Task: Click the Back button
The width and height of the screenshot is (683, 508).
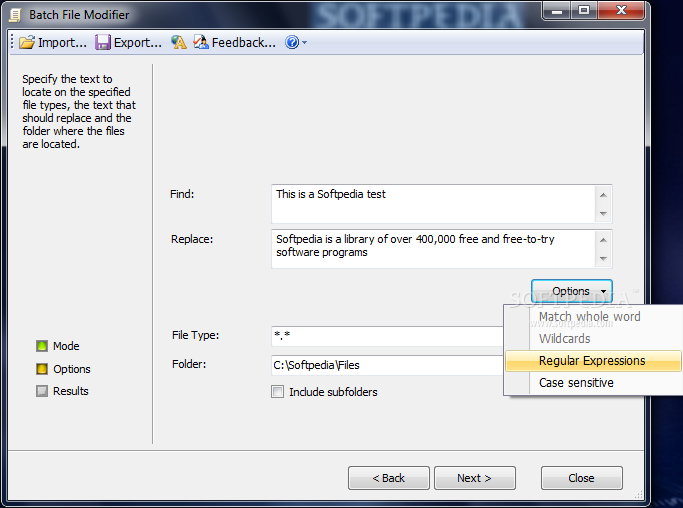Action: pyautogui.click(x=389, y=478)
